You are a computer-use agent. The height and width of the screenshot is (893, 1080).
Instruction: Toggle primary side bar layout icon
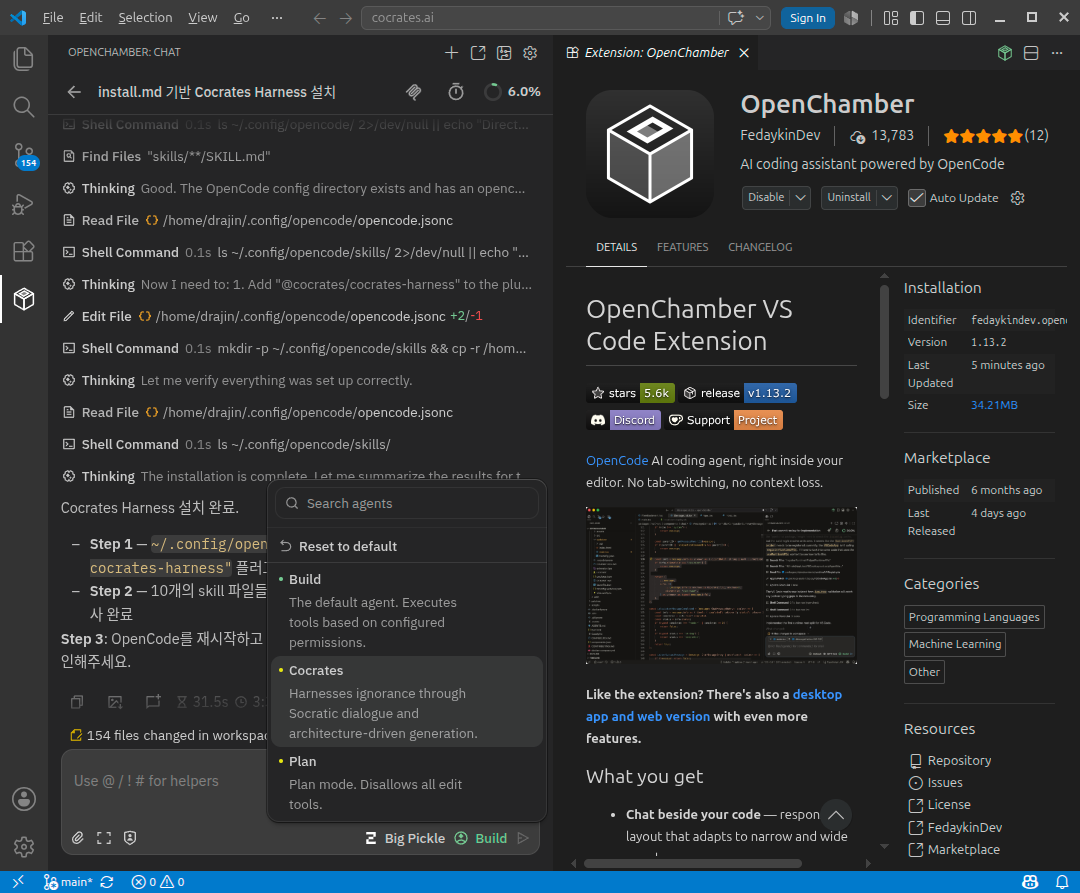point(917,18)
